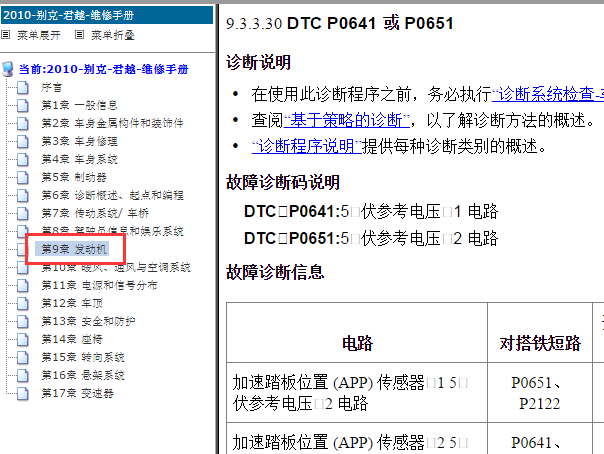Collapse all menus with 菜单折叠
604x454 pixels.
(112, 35)
